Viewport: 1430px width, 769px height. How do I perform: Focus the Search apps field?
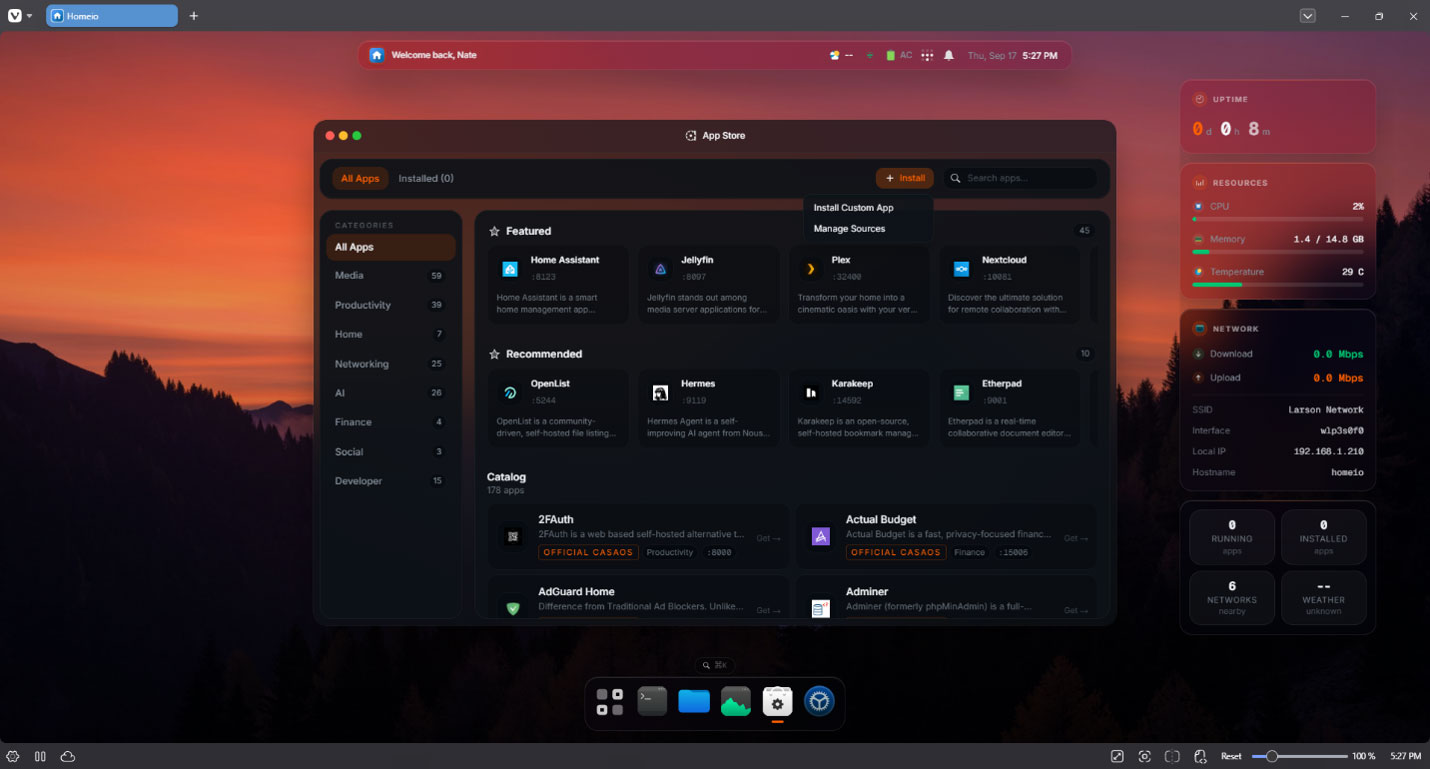[1020, 178]
